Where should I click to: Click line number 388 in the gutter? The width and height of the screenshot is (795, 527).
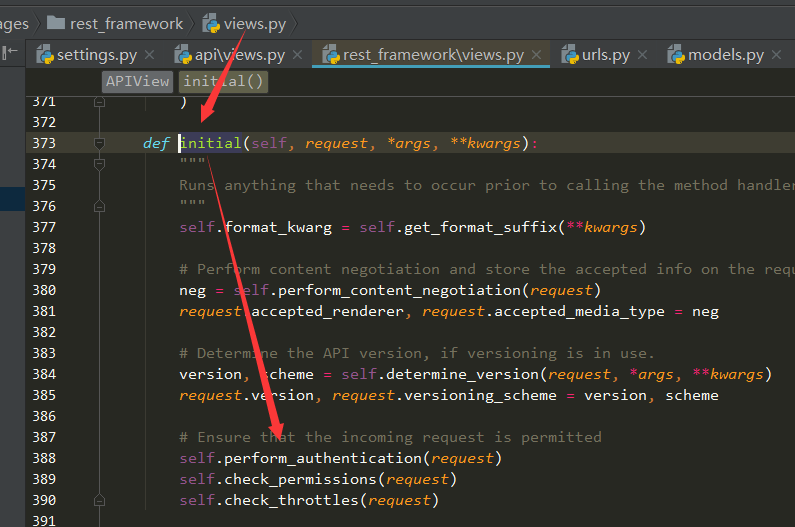[44, 459]
